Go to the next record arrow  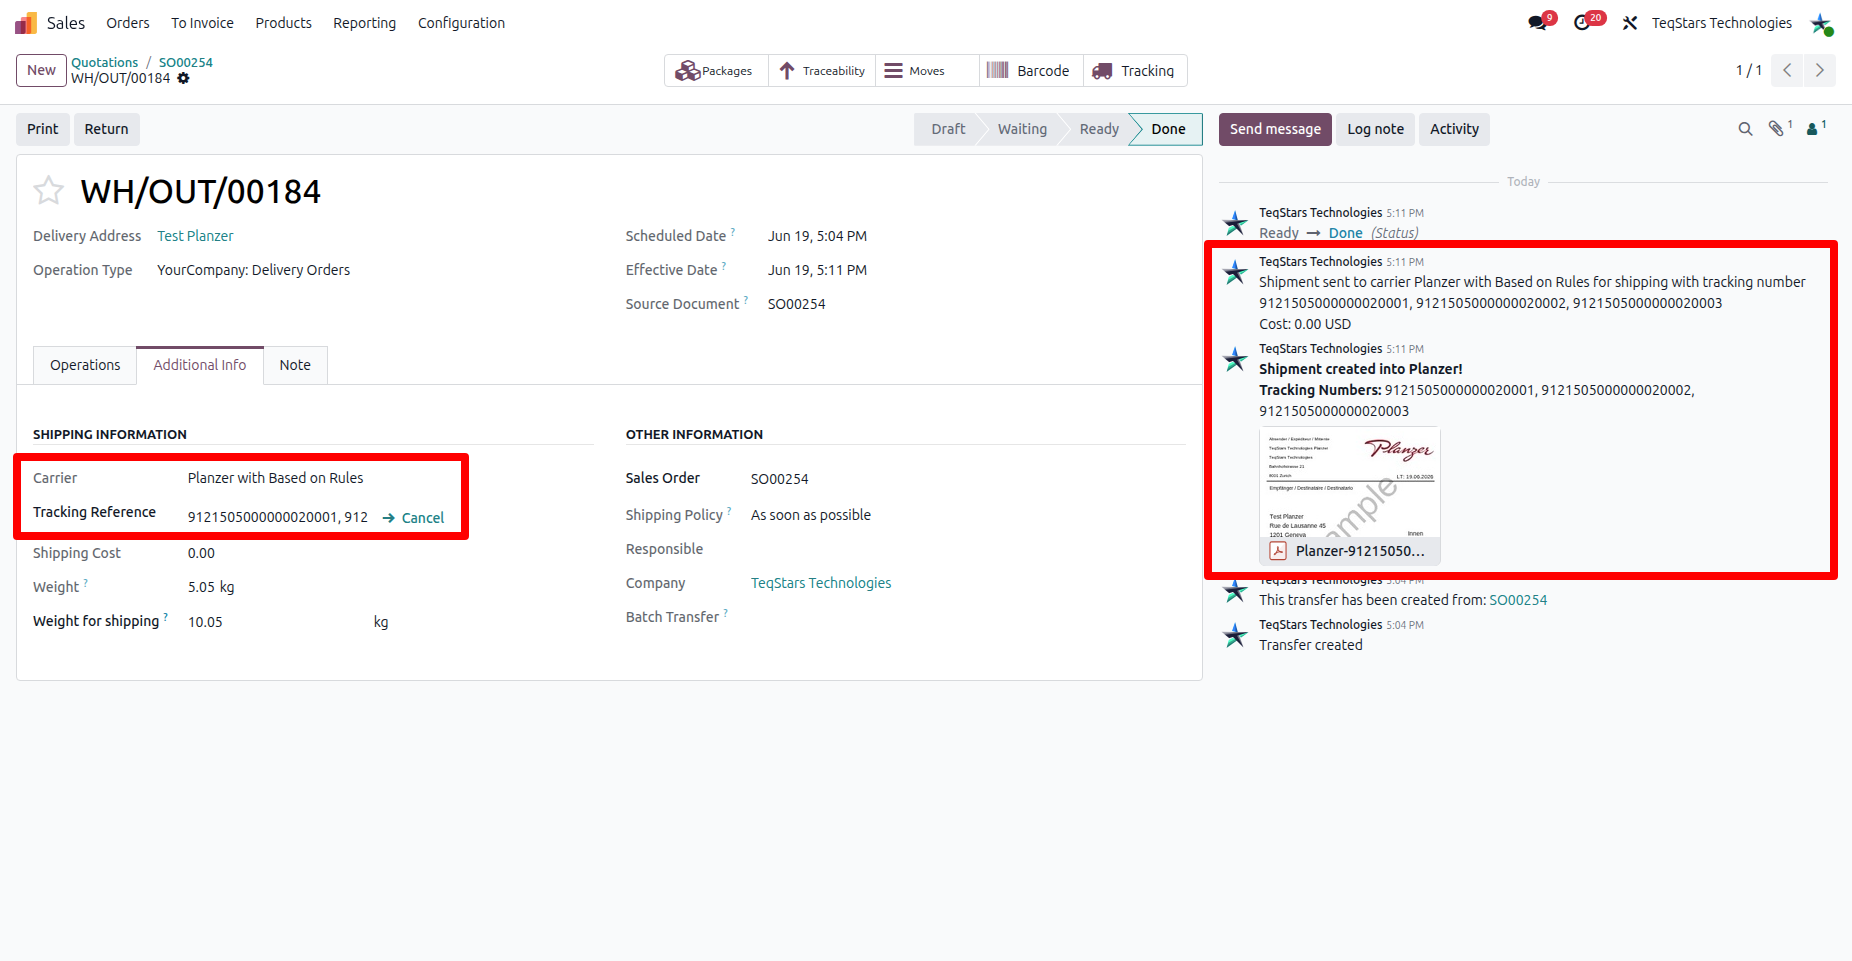click(x=1819, y=70)
